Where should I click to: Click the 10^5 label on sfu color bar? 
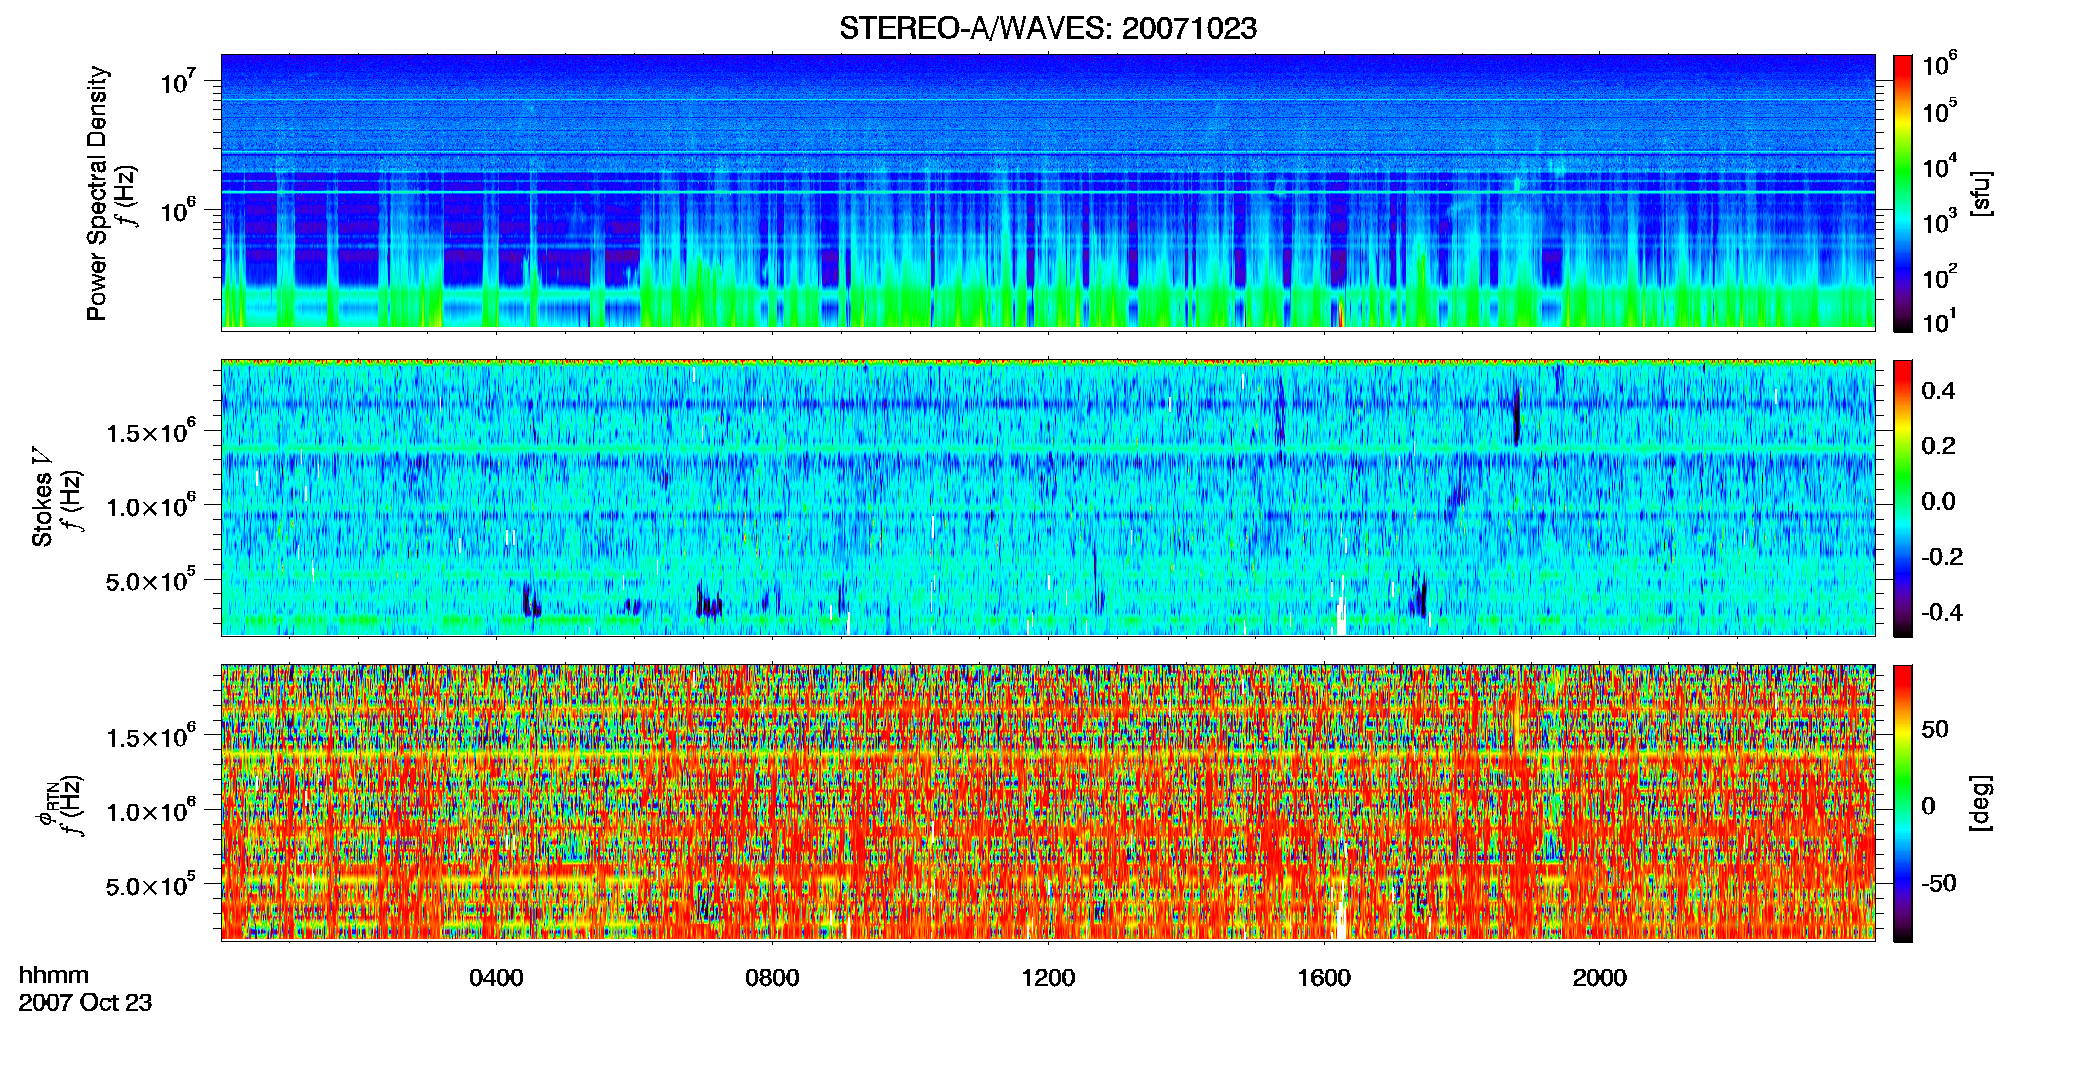[x=1940, y=111]
